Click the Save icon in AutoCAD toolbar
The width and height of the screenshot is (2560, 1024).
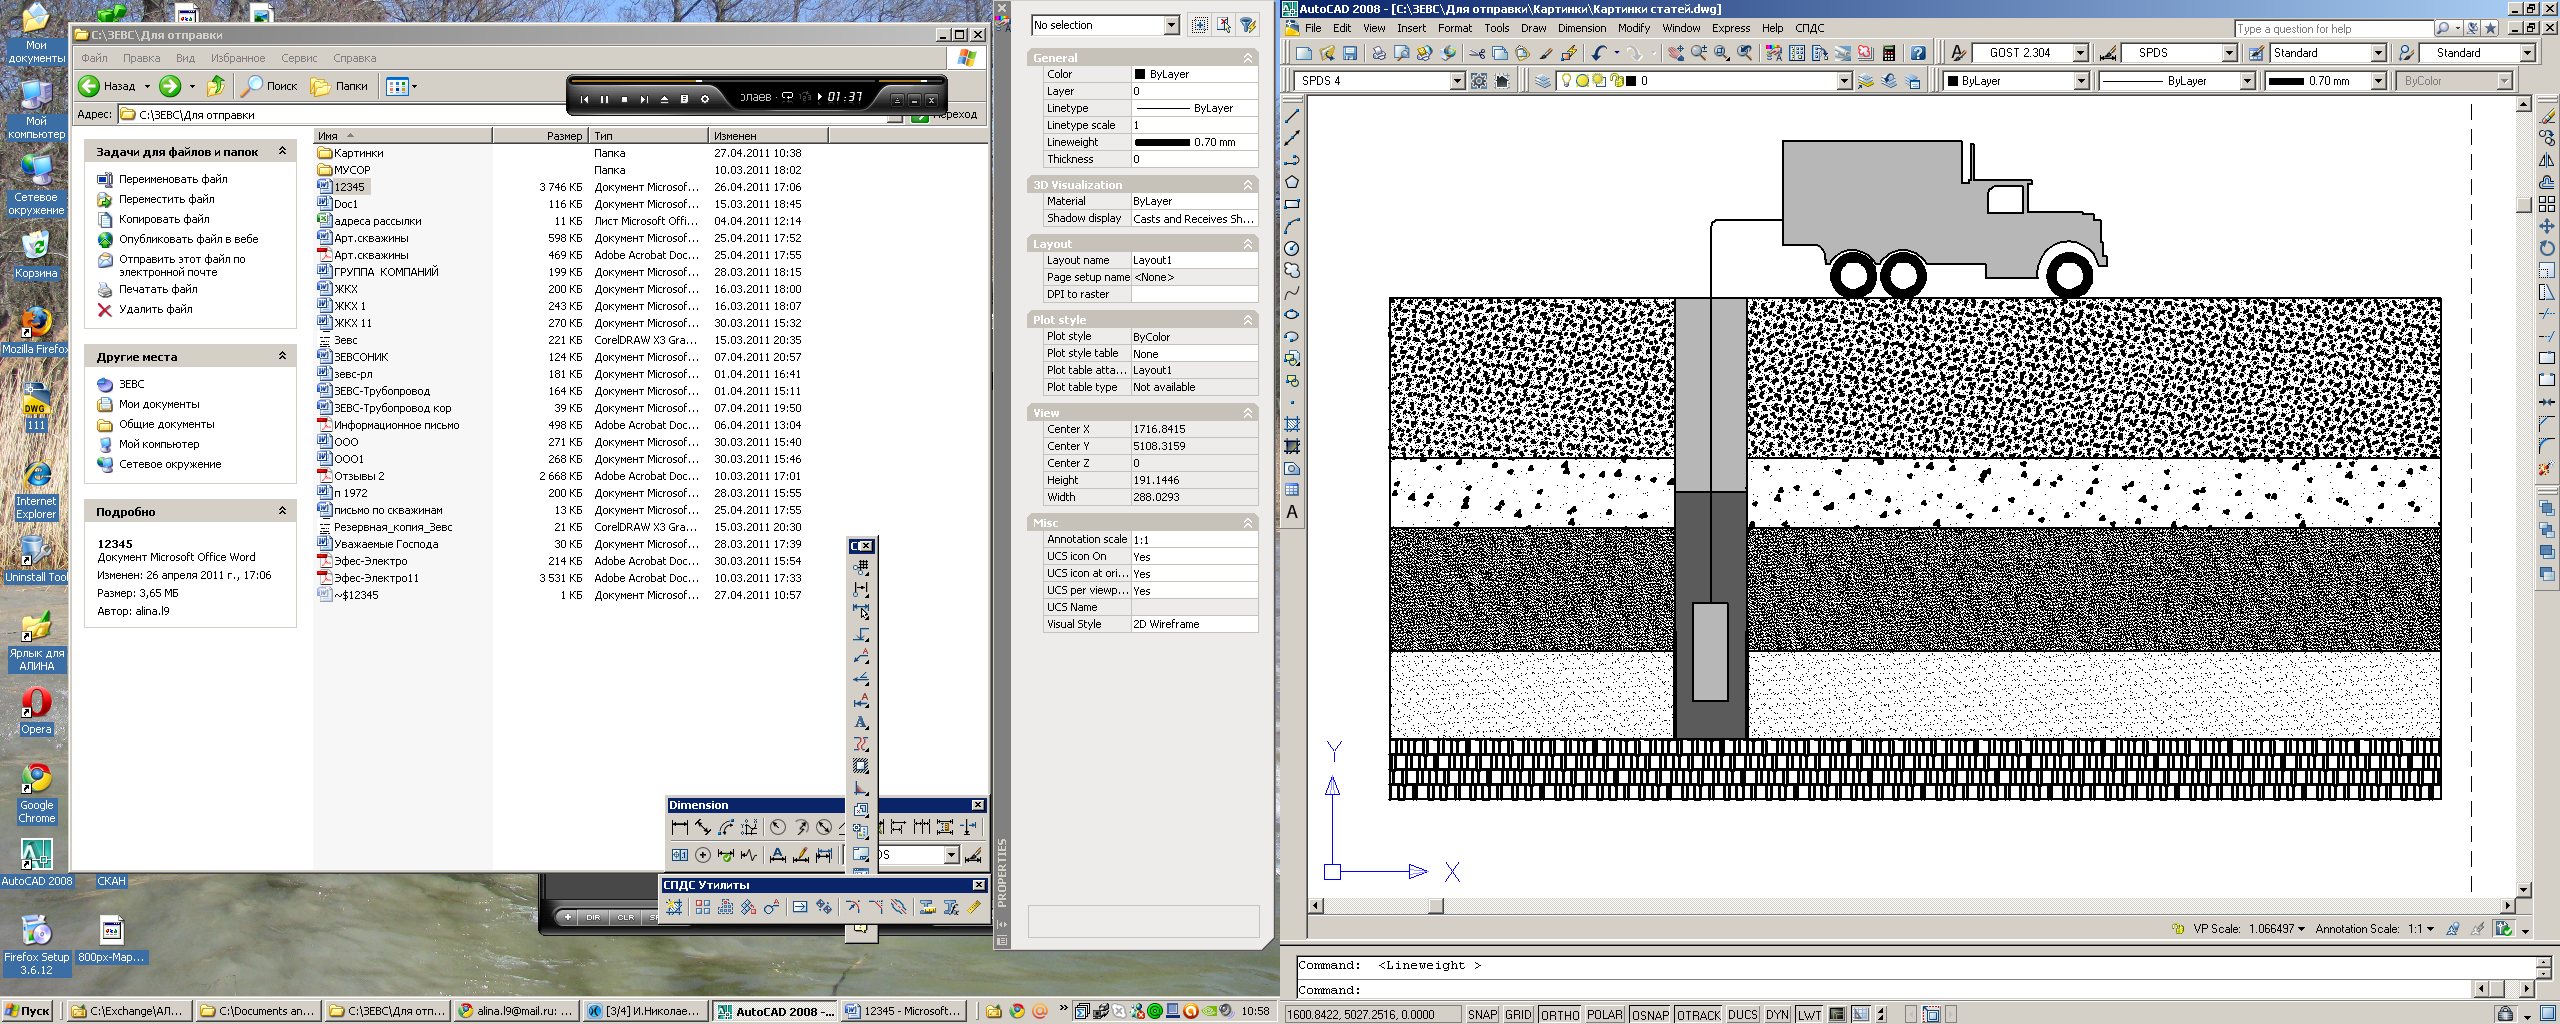[1349, 53]
